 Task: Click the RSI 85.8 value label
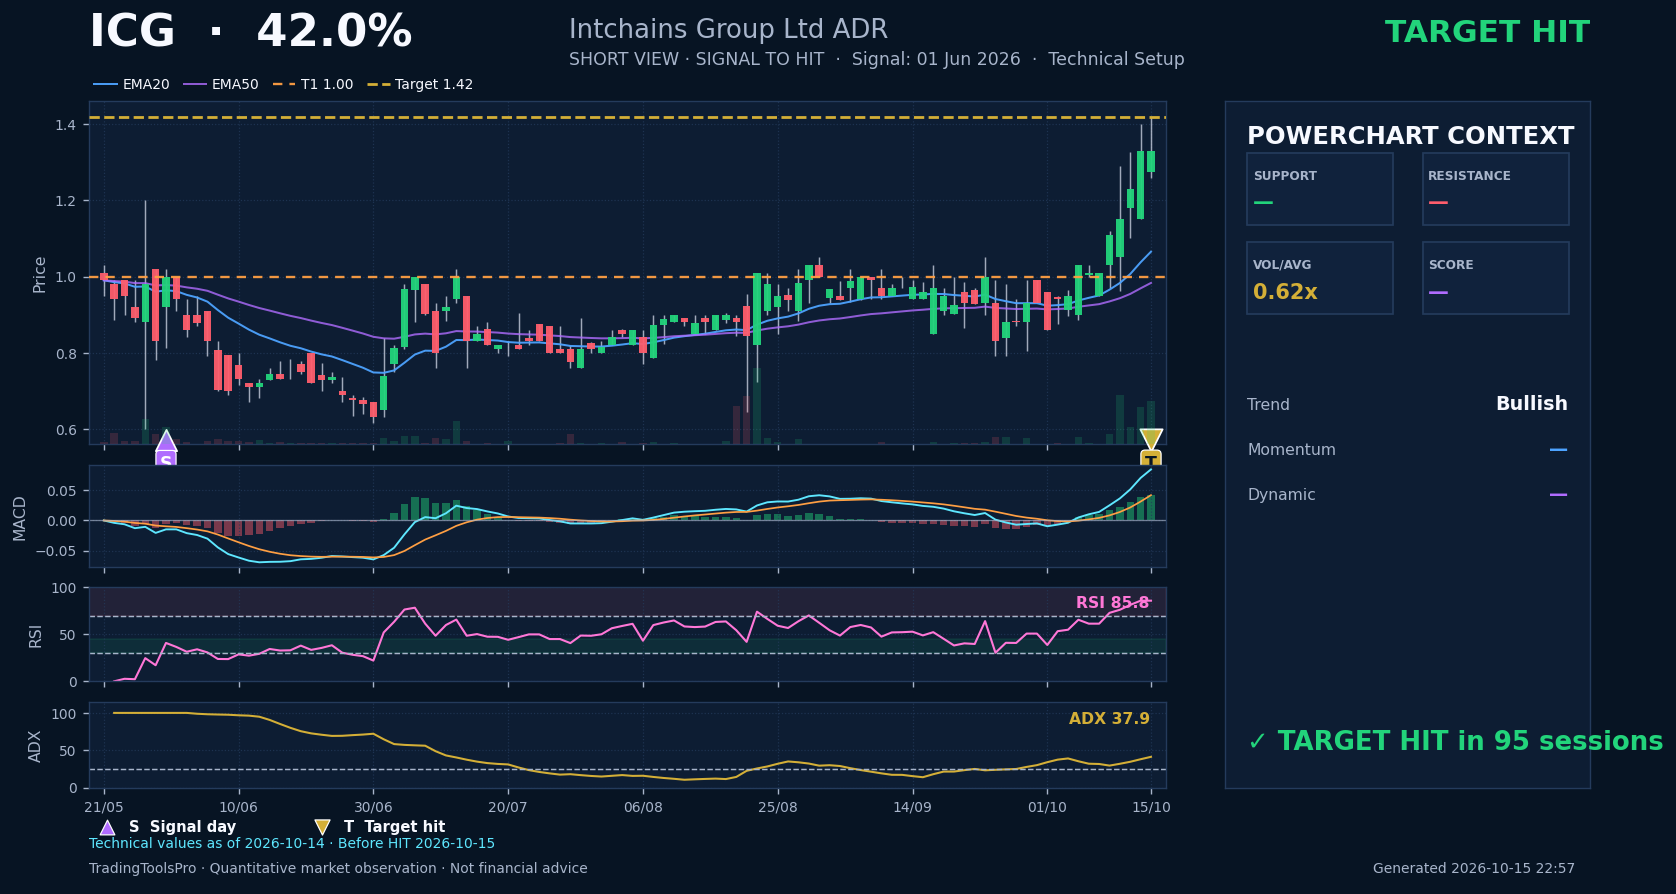pos(1112,603)
